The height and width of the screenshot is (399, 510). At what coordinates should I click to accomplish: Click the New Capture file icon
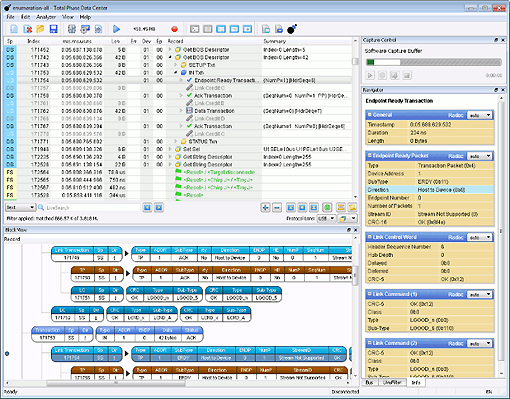[14, 29]
